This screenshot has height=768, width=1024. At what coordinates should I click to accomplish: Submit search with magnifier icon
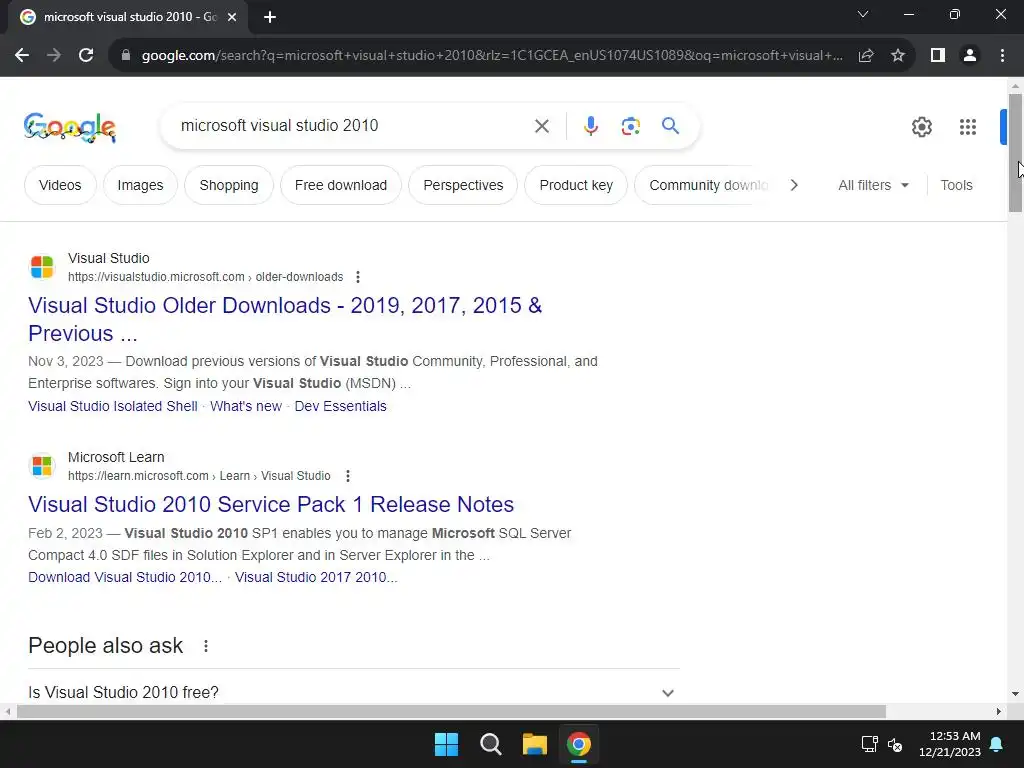tap(670, 125)
